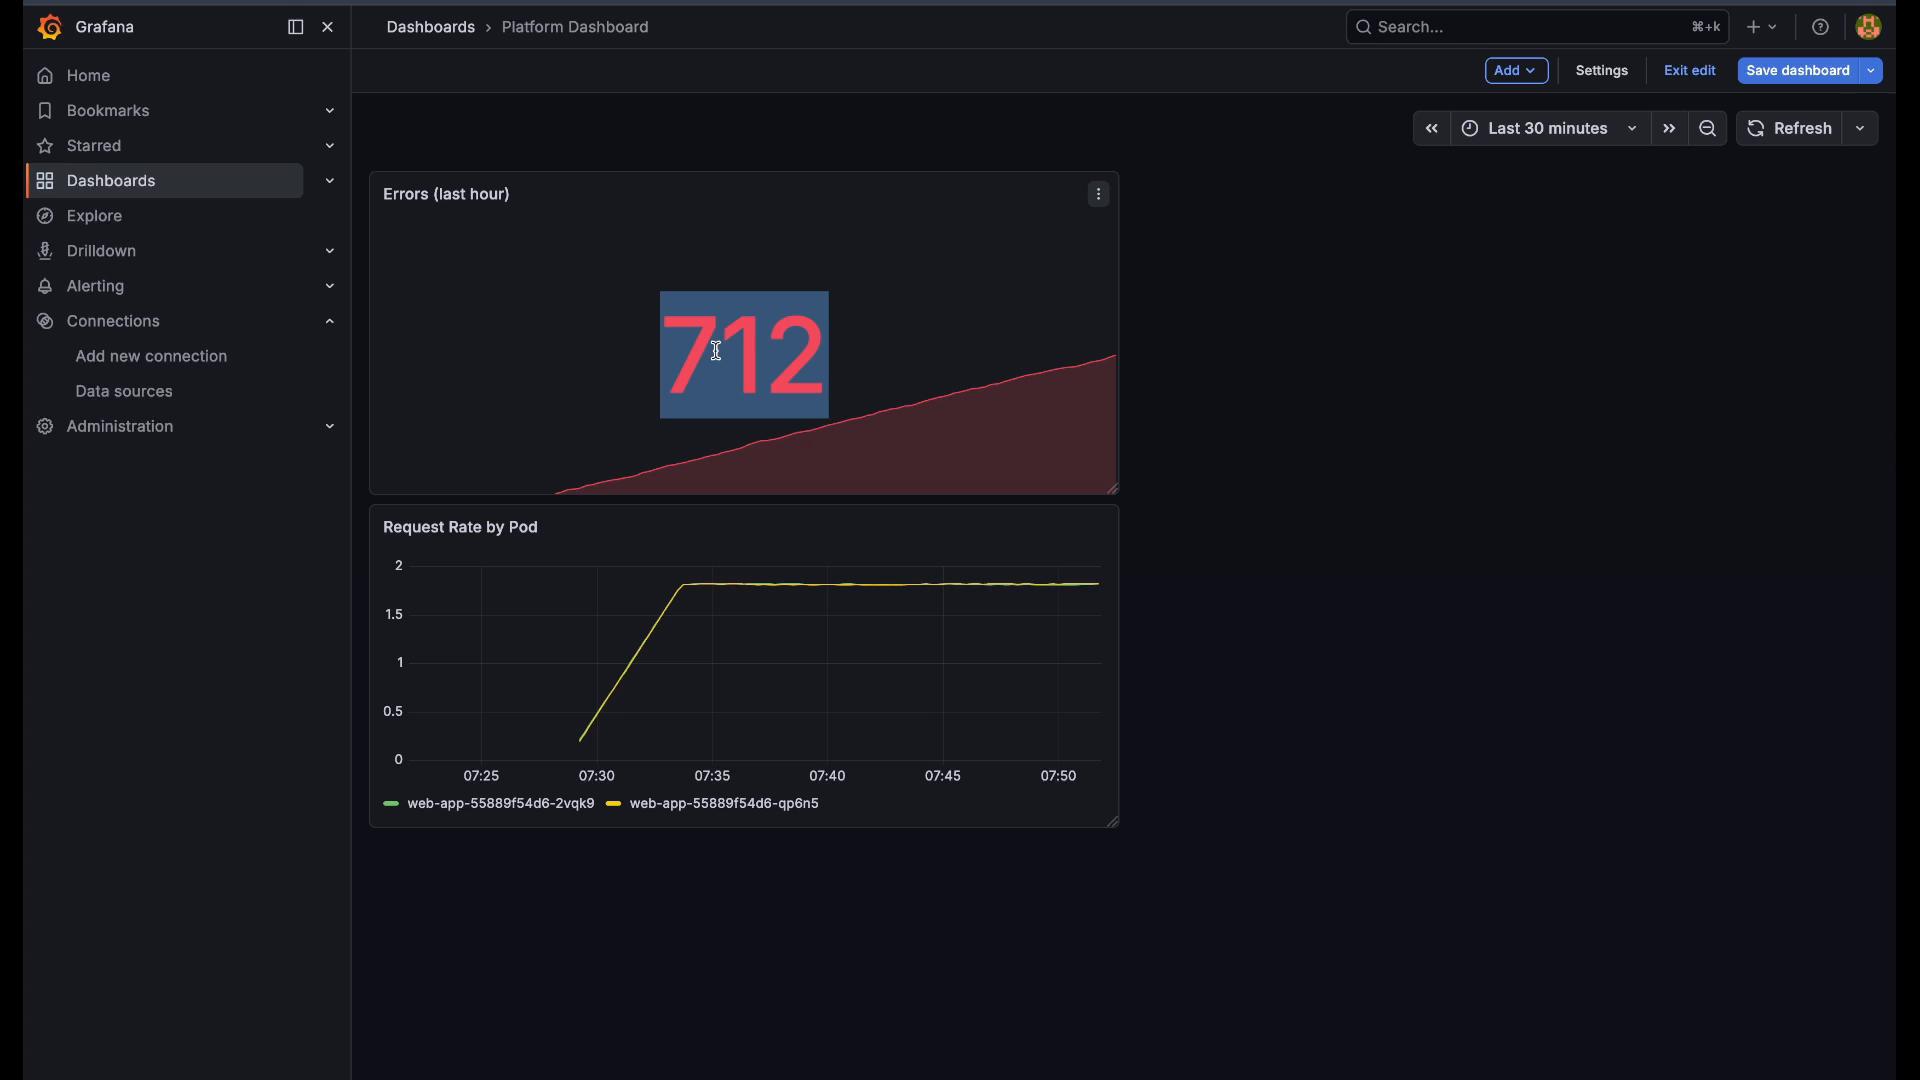Click the Alerting bell icon

click(x=45, y=286)
